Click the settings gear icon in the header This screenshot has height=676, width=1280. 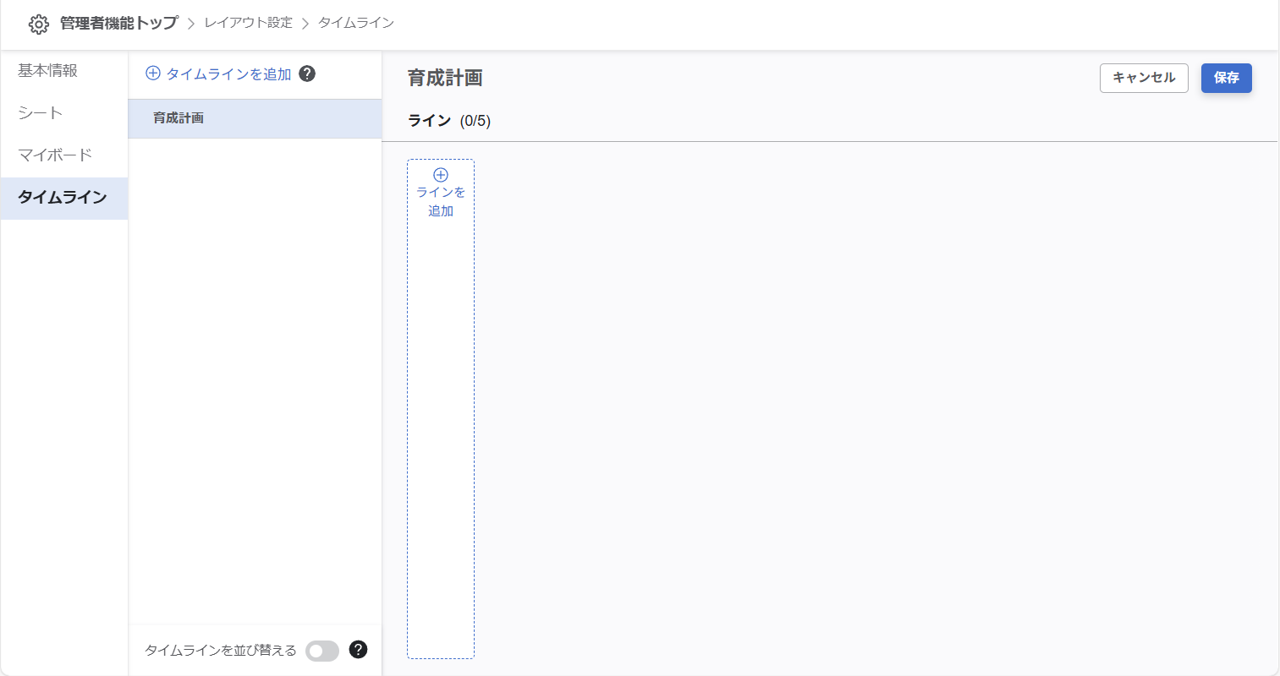[x=38, y=23]
